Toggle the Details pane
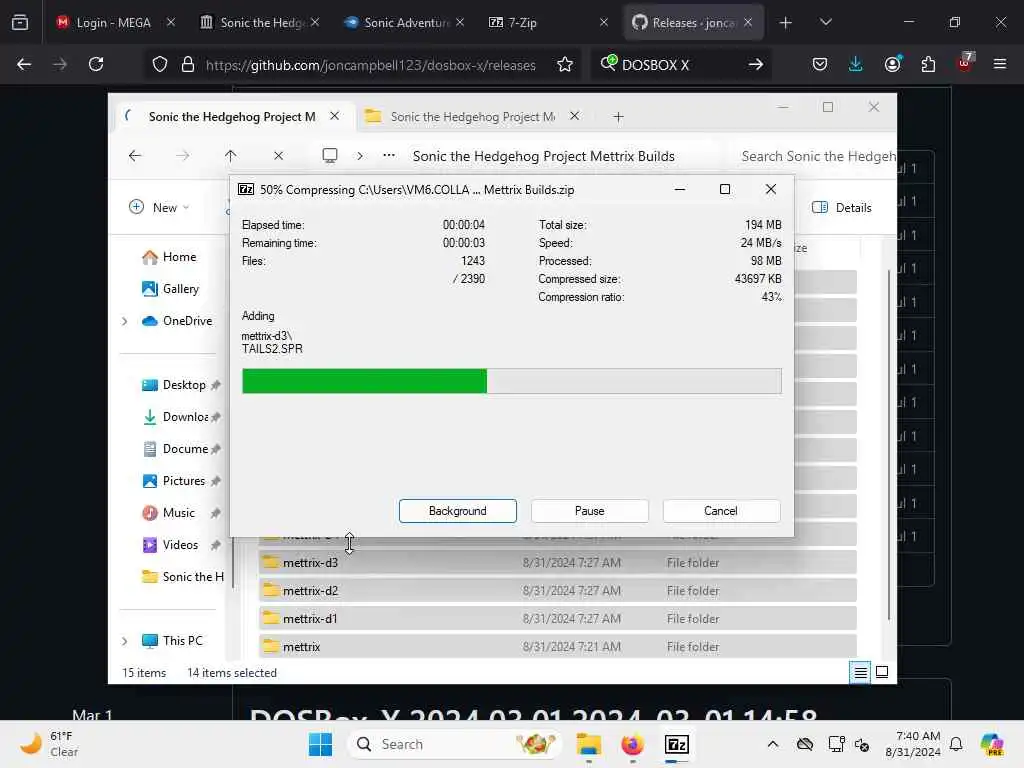Image resolution: width=1024 pixels, height=768 pixels. [841, 207]
